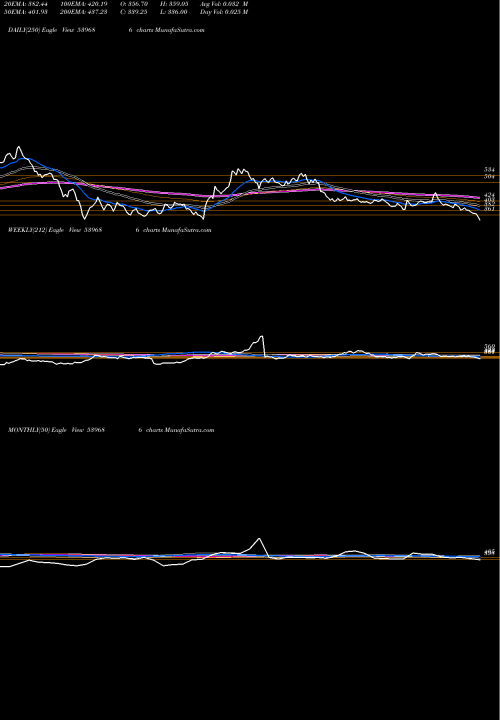The image size is (500, 720).
Task: Select the open price 'O:' value
Action: click(x=134, y=4)
